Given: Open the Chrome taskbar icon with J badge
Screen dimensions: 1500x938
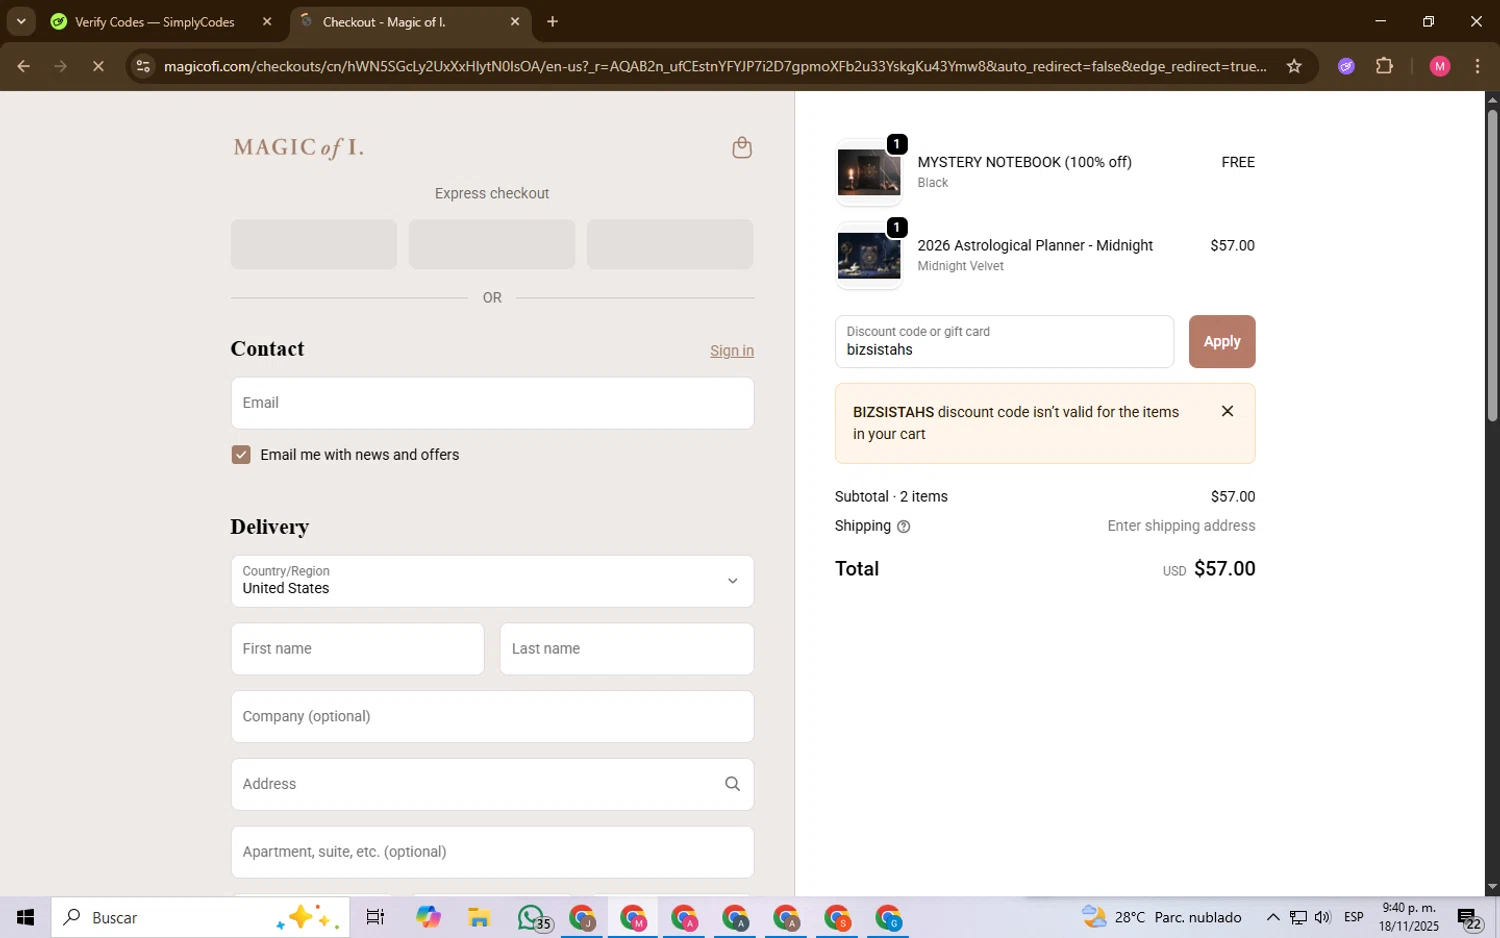Looking at the screenshot, I should 582,917.
